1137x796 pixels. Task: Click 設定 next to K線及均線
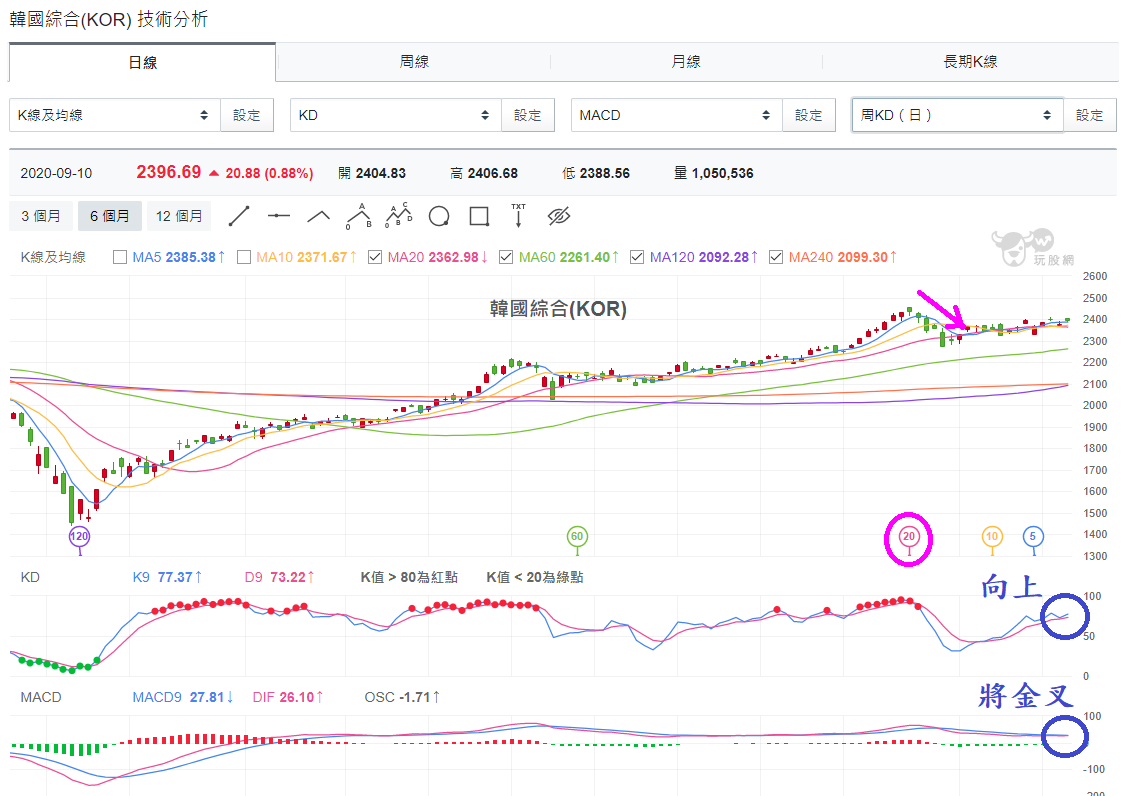247,115
